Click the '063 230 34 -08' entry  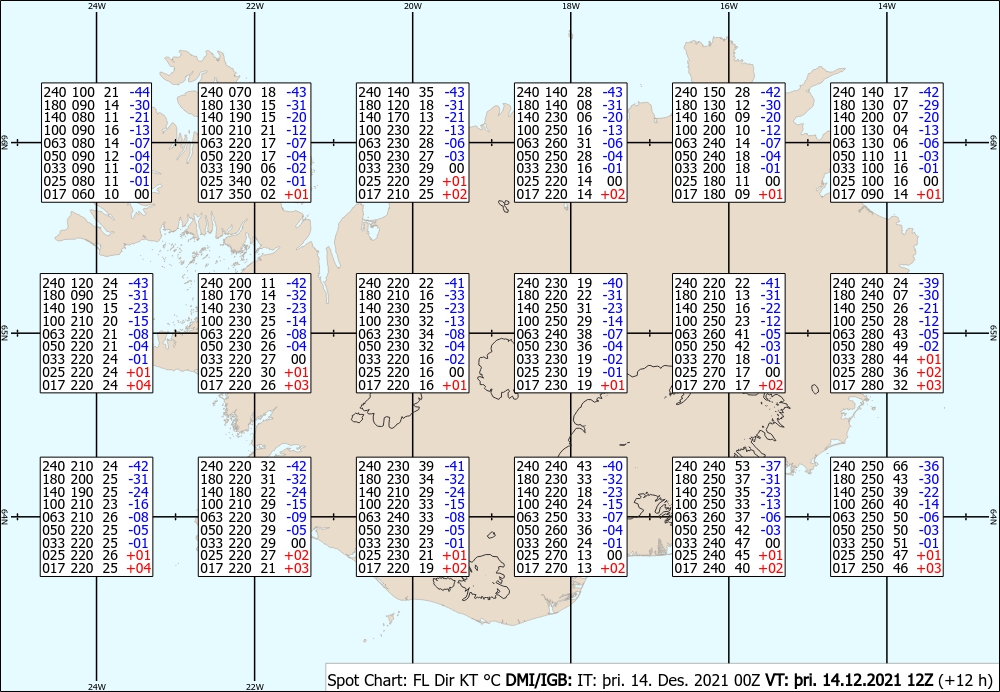tap(413, 334)
